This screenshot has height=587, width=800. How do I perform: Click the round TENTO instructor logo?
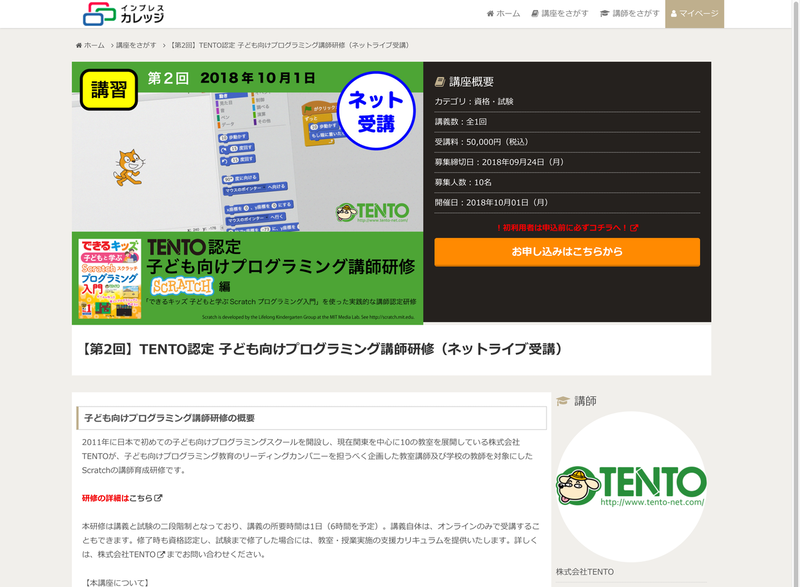[x=631, y=487]
